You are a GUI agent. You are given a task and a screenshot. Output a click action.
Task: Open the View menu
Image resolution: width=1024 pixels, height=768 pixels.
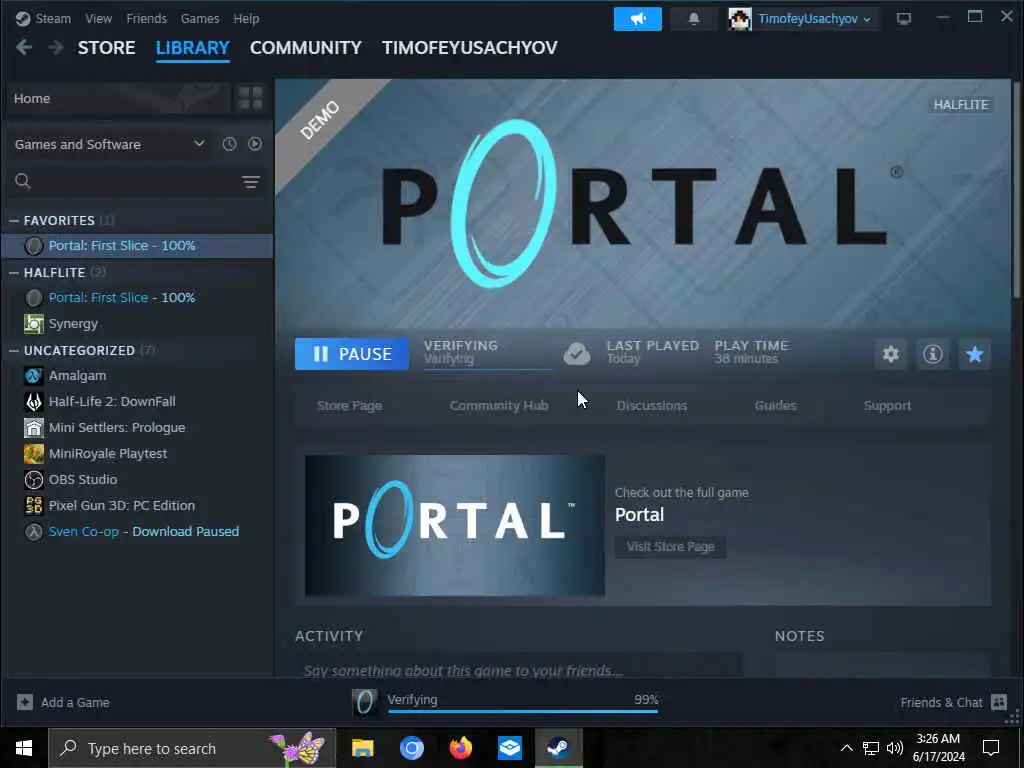[98, 18]
